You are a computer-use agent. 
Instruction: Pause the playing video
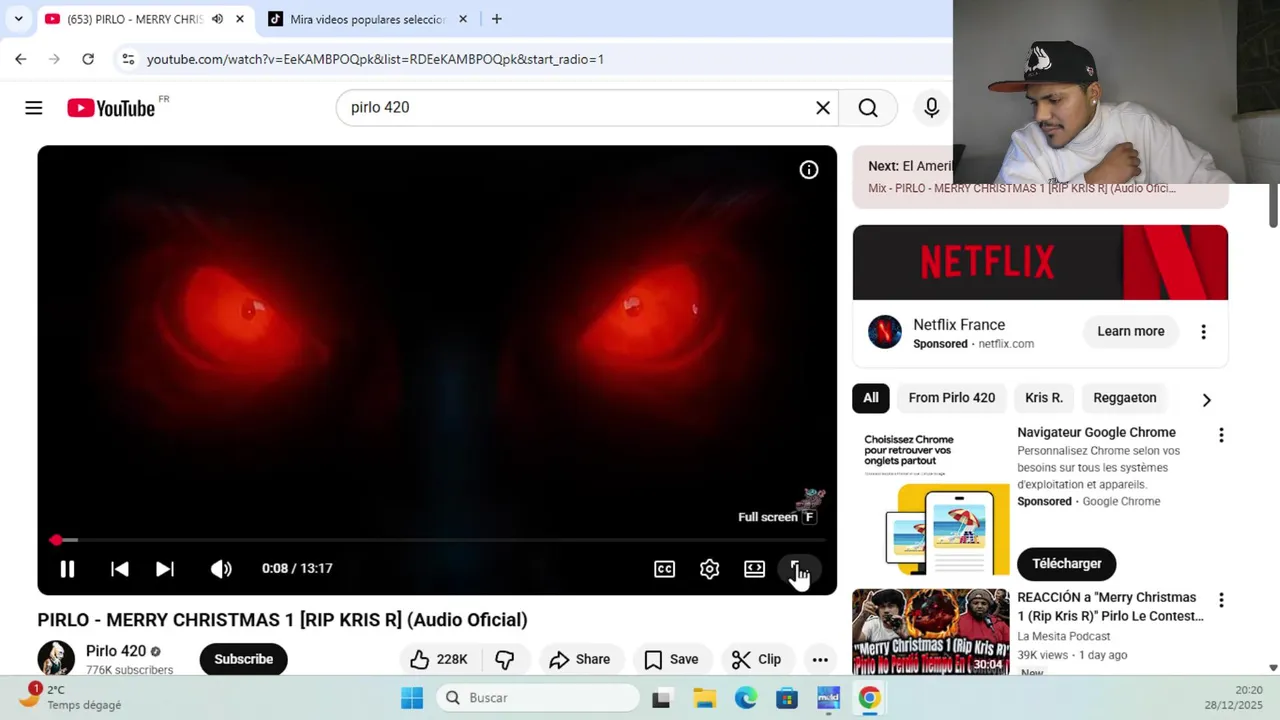(67, 569)
